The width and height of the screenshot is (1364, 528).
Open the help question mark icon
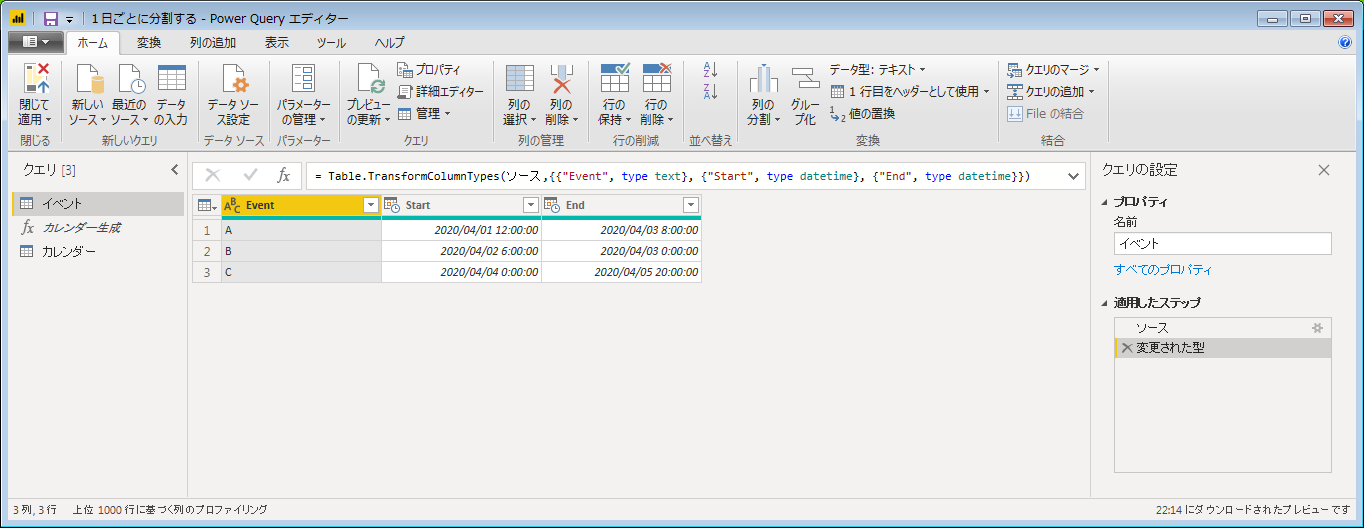[1345, 42]
